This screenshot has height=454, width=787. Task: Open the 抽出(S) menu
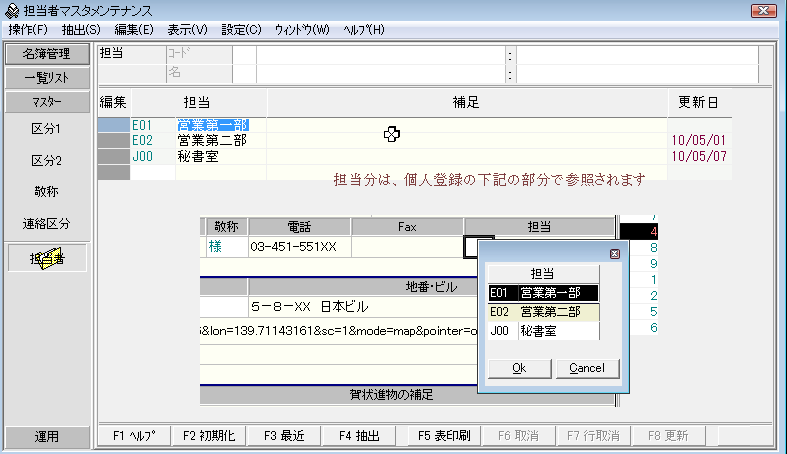pyautogui.click(x=81, y=30)
